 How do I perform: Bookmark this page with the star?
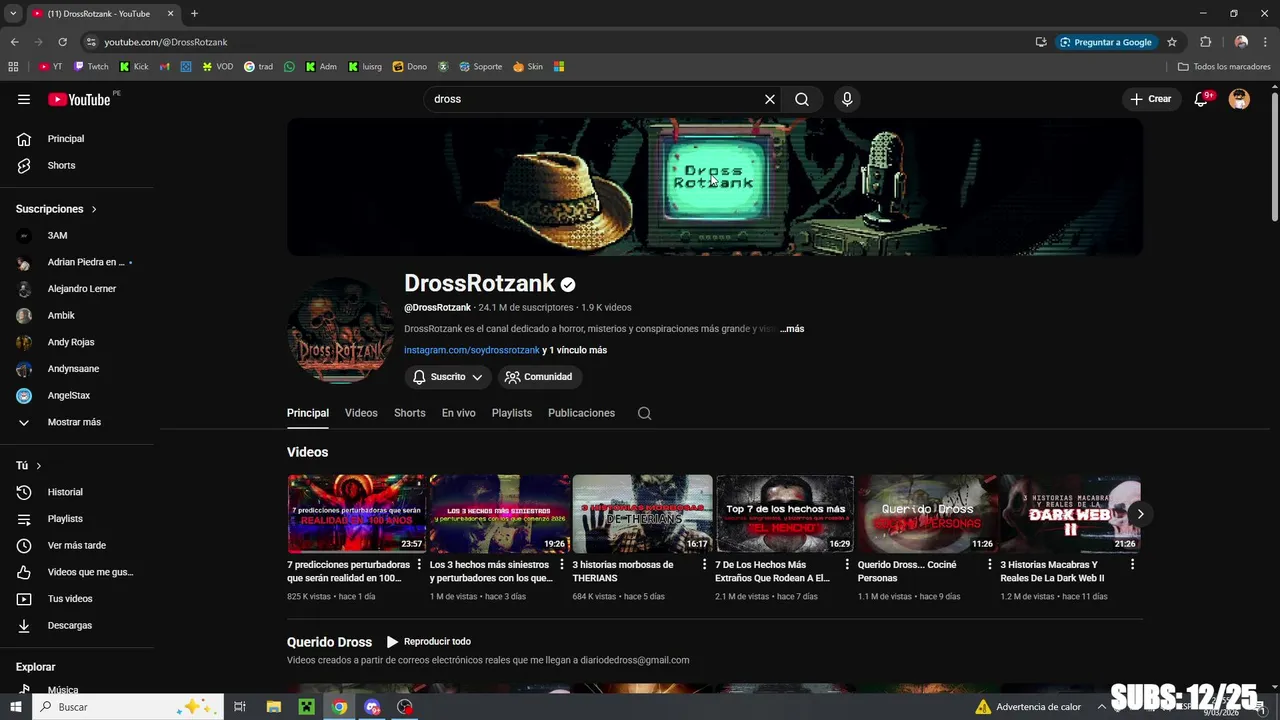[x=1172, y=42]
